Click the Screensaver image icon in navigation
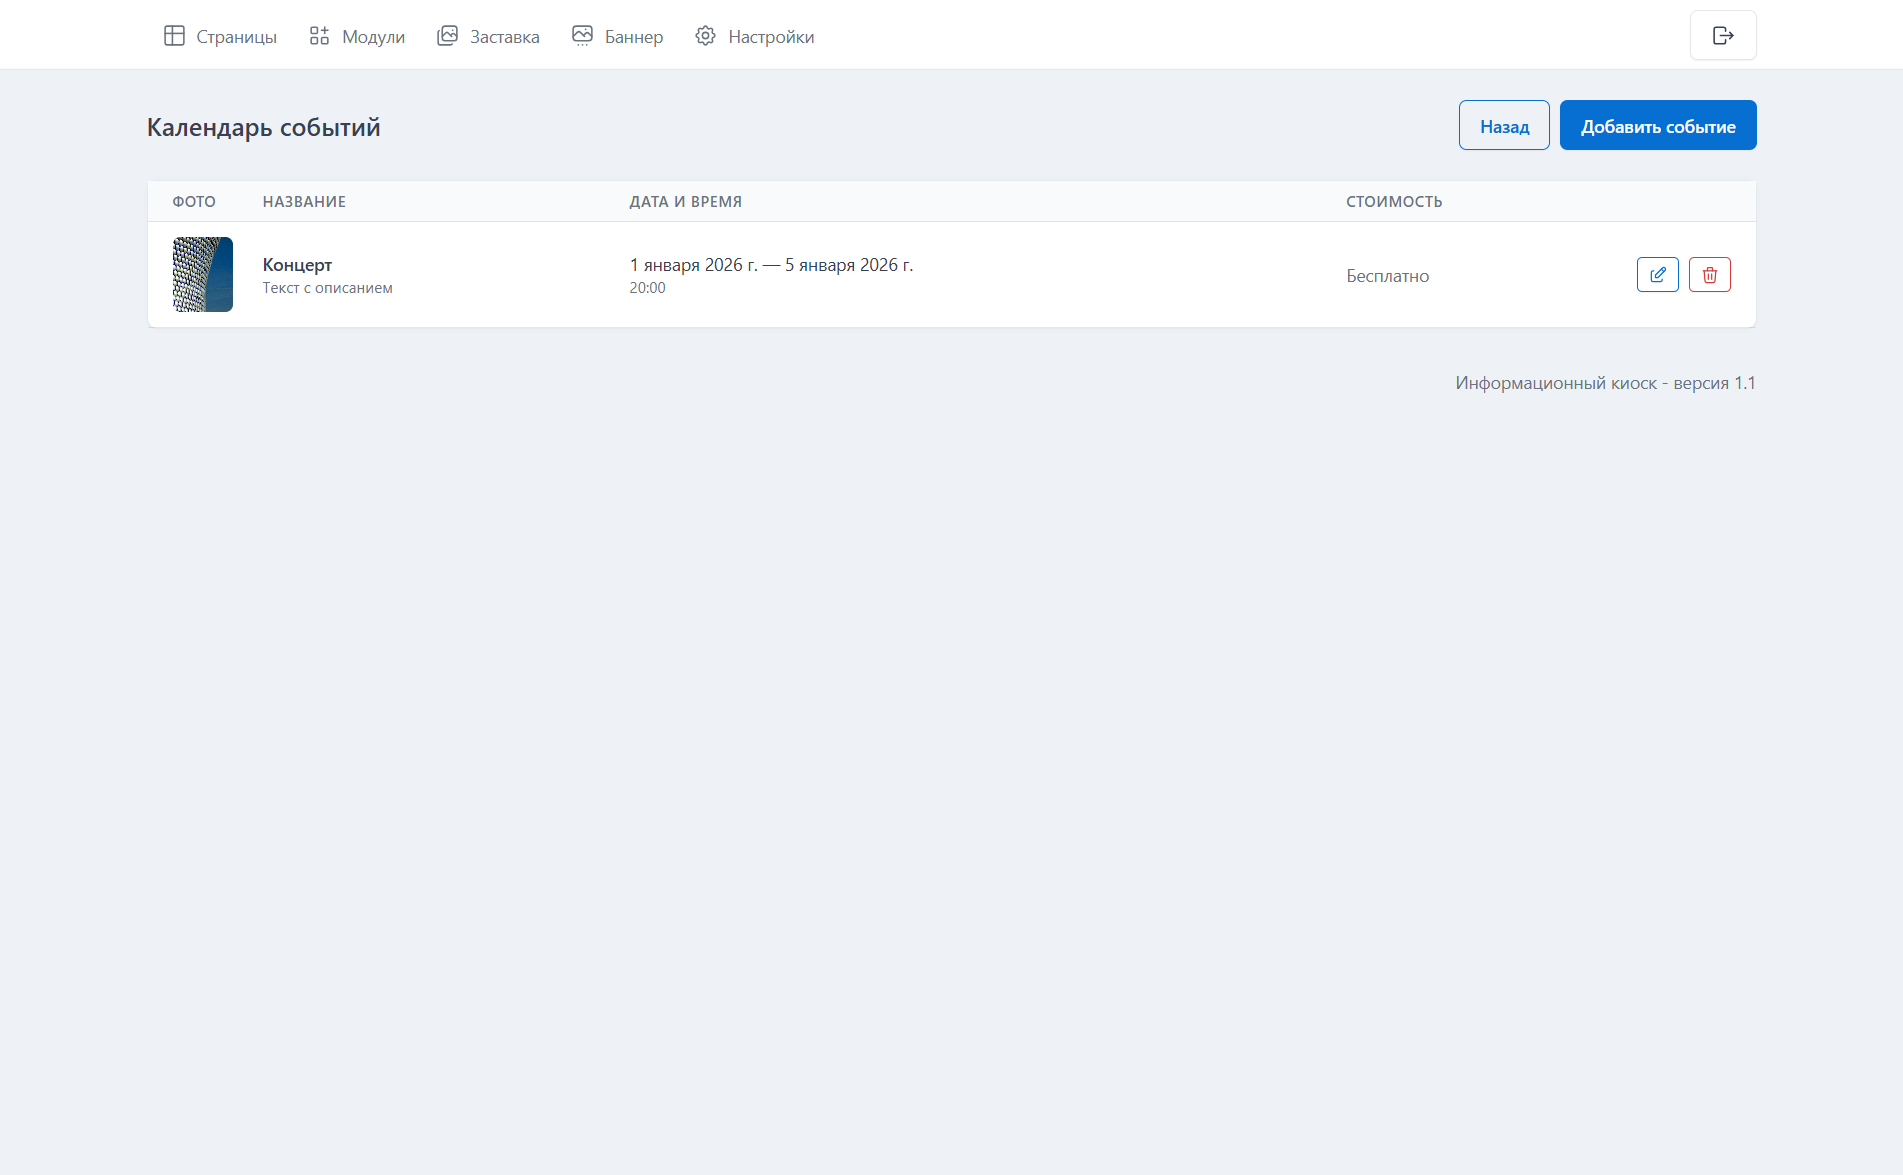This screenshot has width=1903, height=1175. click(447, 36)
